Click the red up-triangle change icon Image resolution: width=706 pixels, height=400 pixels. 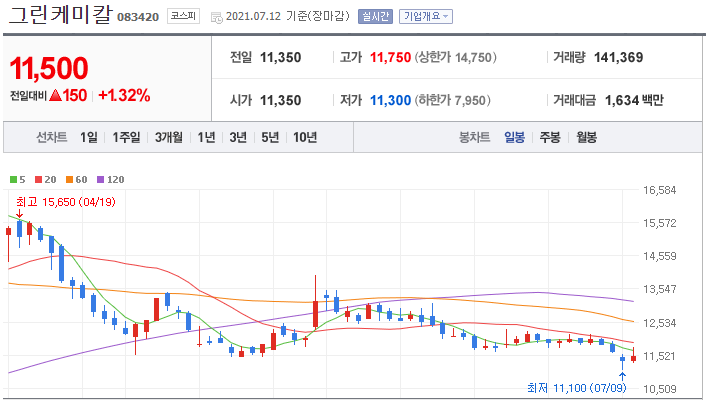tap(55, 95)
